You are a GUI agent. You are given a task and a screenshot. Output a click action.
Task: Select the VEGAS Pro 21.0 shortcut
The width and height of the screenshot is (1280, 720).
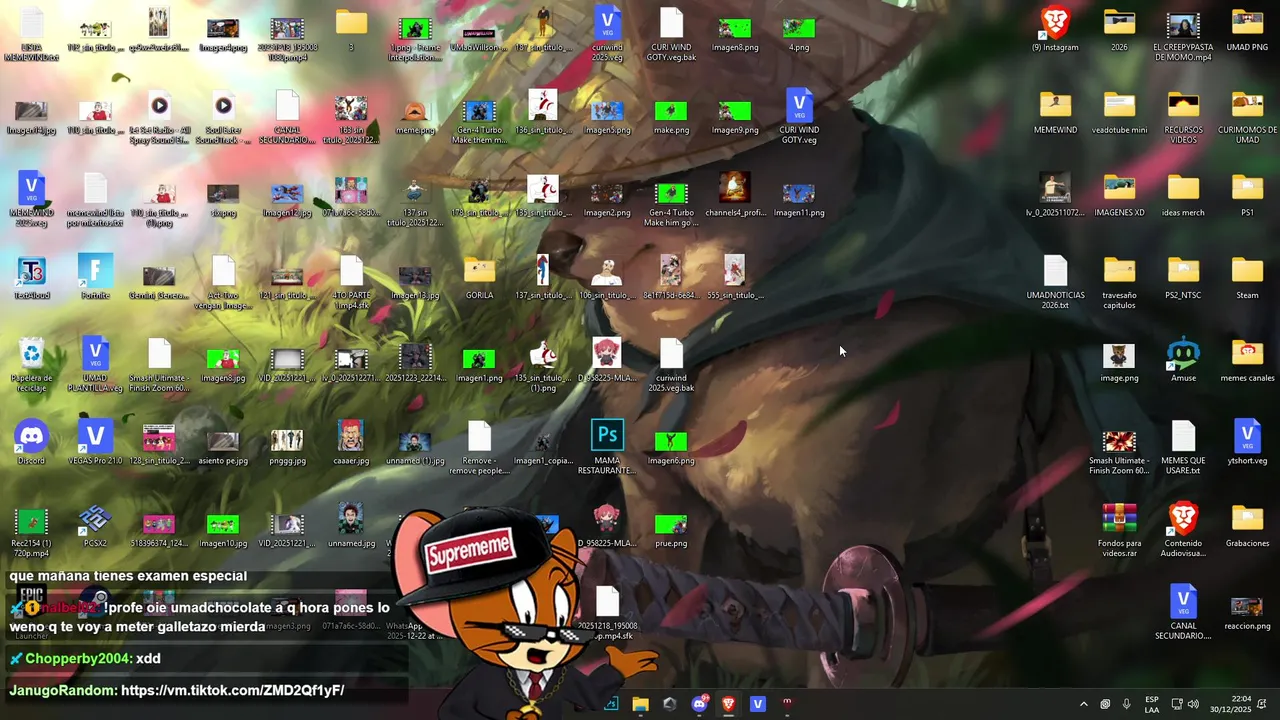(95, 443)
